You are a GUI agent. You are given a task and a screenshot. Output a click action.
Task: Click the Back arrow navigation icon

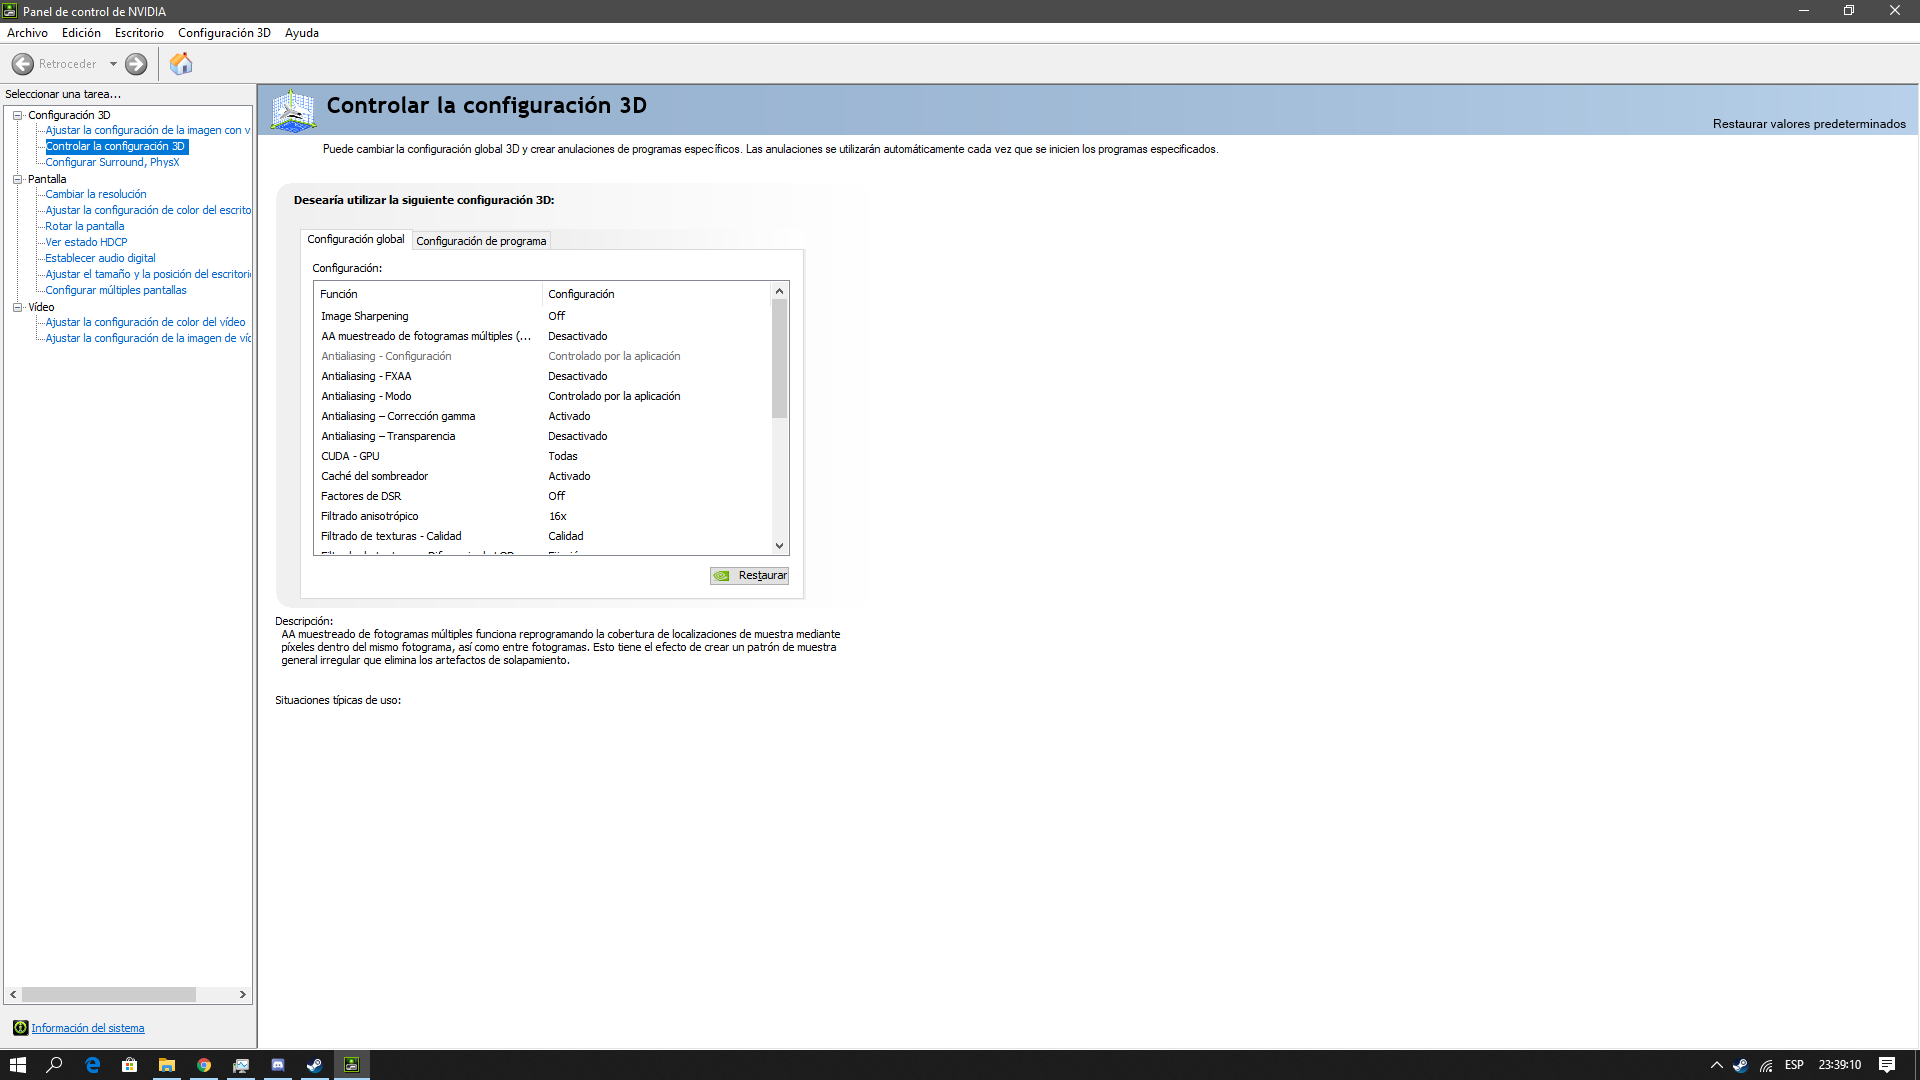(23, 64)
